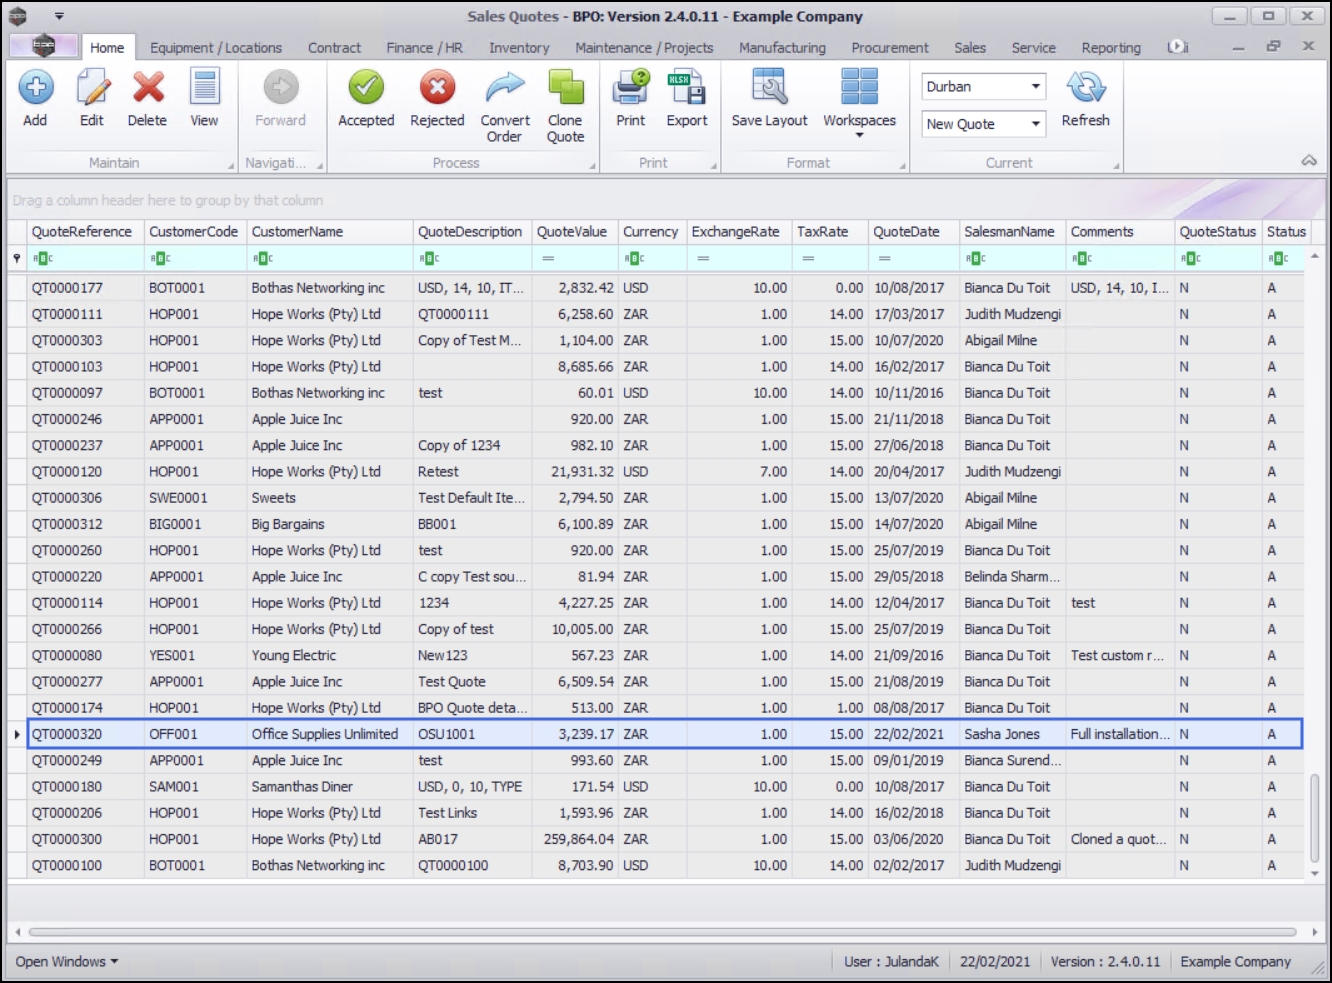Image resolution: width=1332 pixels, height=983 pixels.
Task: Click the Refresh icon
Action: pyautogui.click(x=1086, y=88)
